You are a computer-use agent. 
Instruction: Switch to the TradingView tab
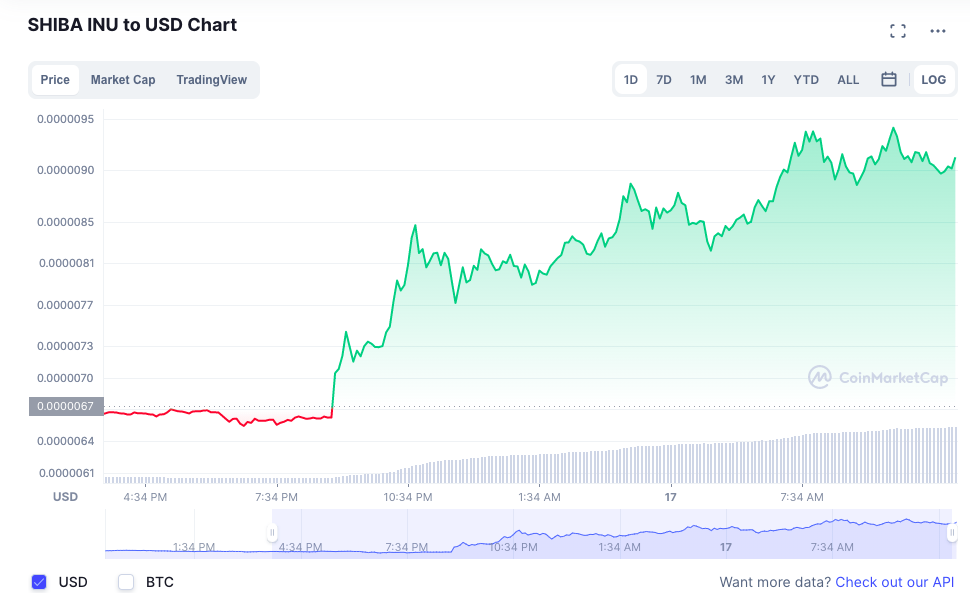click(212, 80)
